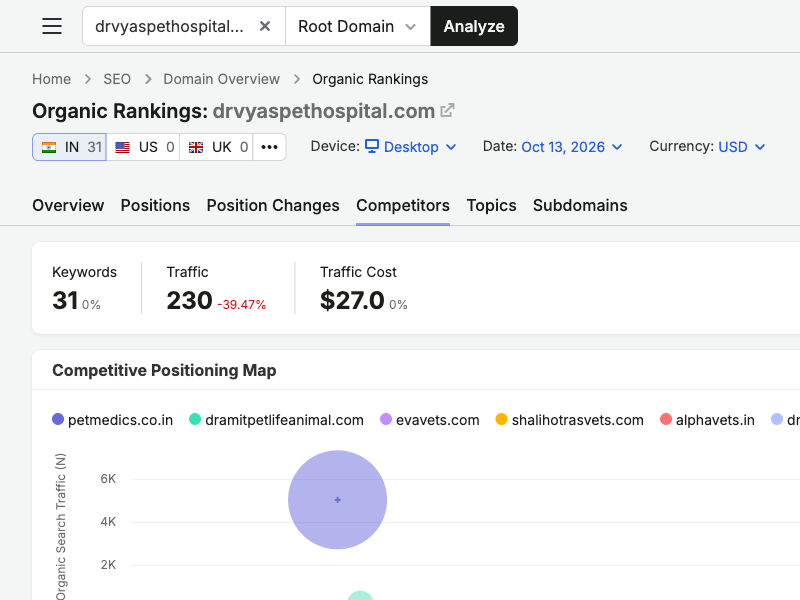Toggle dramitpetlifeanimal.com legend item

[276, 420]
